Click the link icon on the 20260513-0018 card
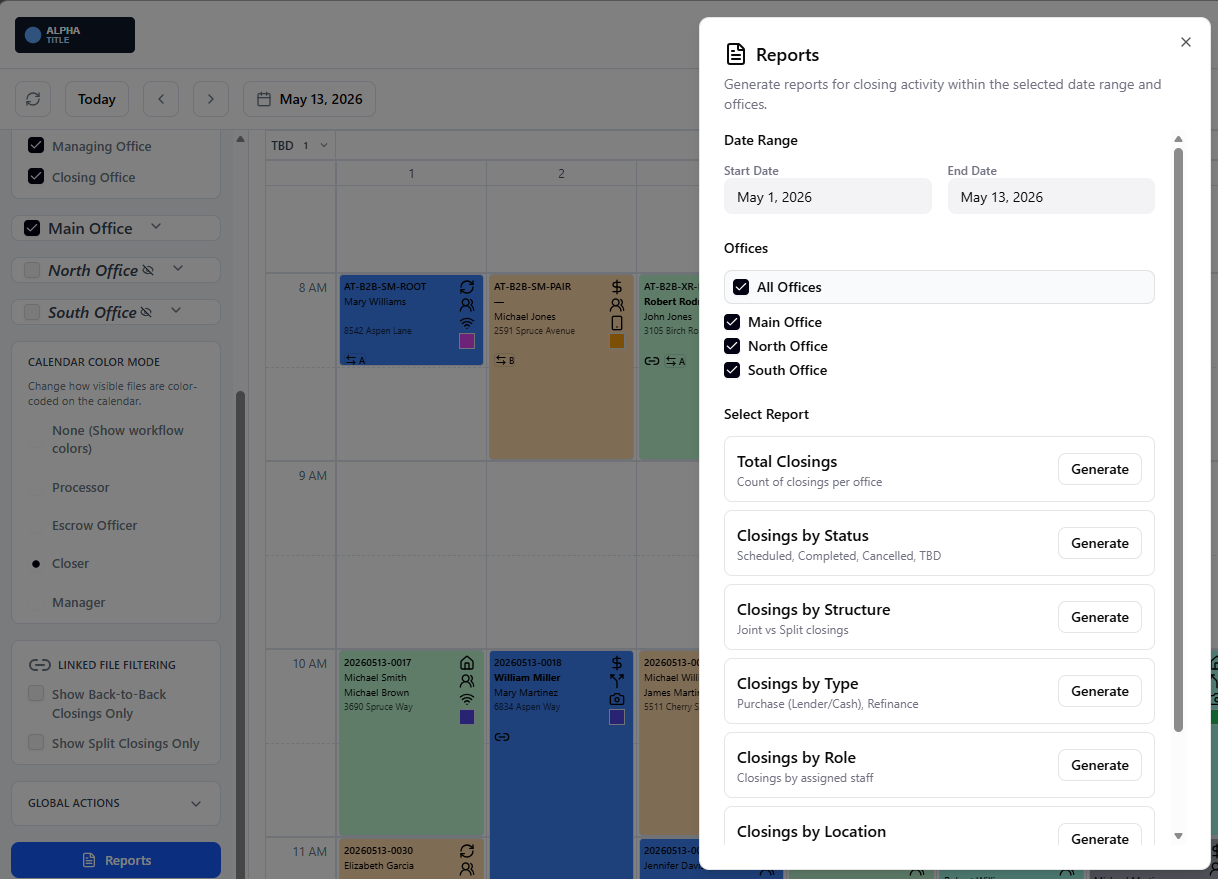Screen dimensions: 1218x879 coord(502,737)
